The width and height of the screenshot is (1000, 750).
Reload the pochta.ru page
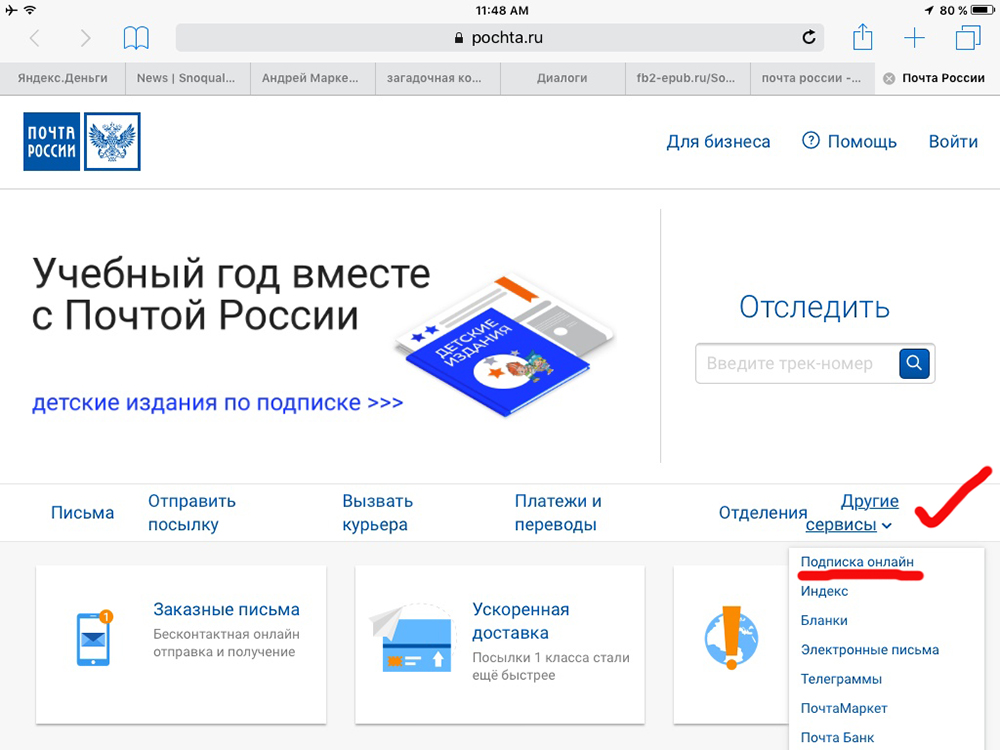coord(809,38)
